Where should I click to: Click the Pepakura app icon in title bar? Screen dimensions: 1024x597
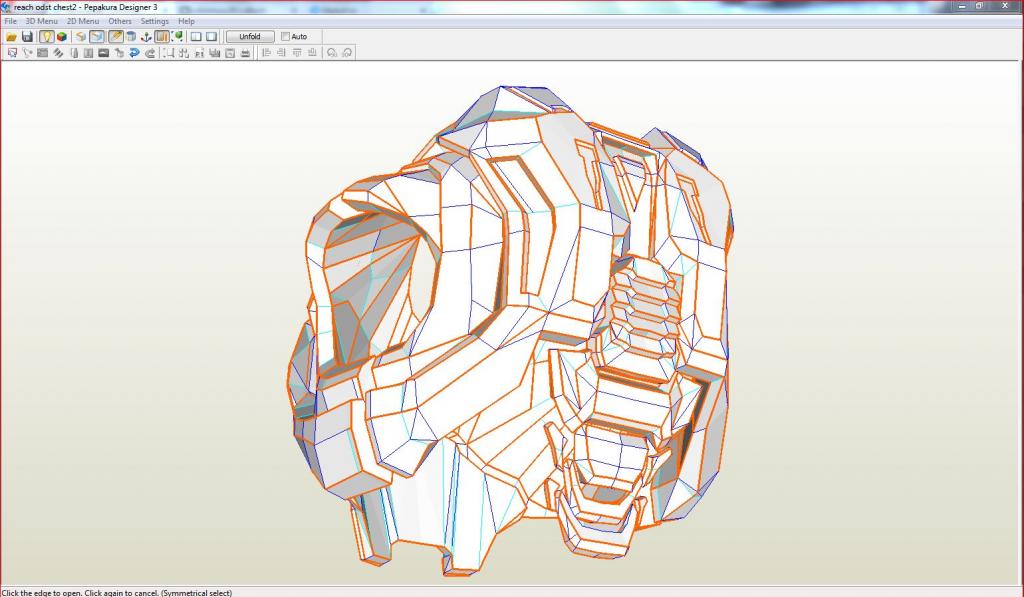pos(6,7)
